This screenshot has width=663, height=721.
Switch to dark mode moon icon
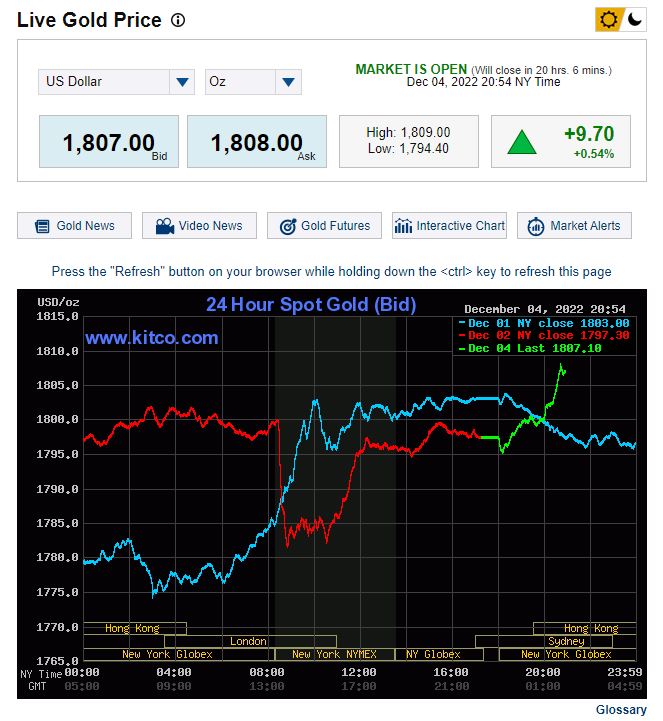pos(635,20)
